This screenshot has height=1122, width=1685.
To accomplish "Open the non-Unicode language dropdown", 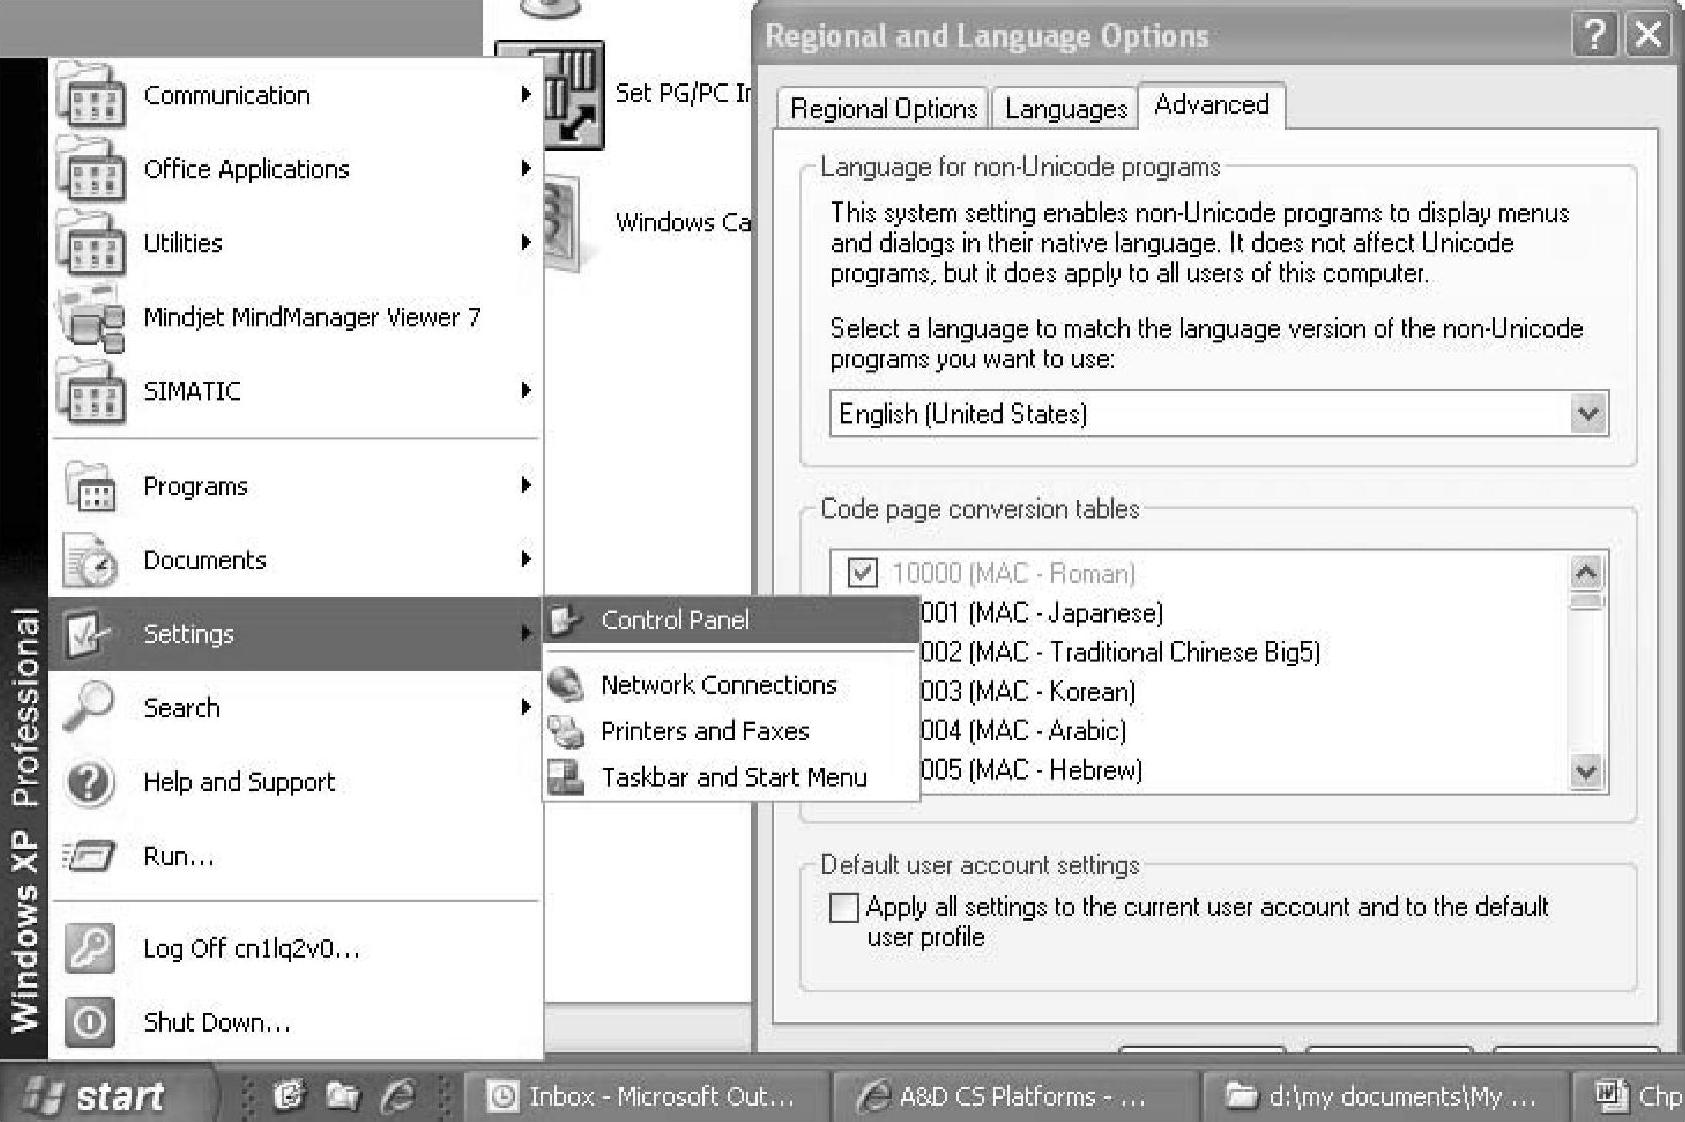I will 1588,413.
